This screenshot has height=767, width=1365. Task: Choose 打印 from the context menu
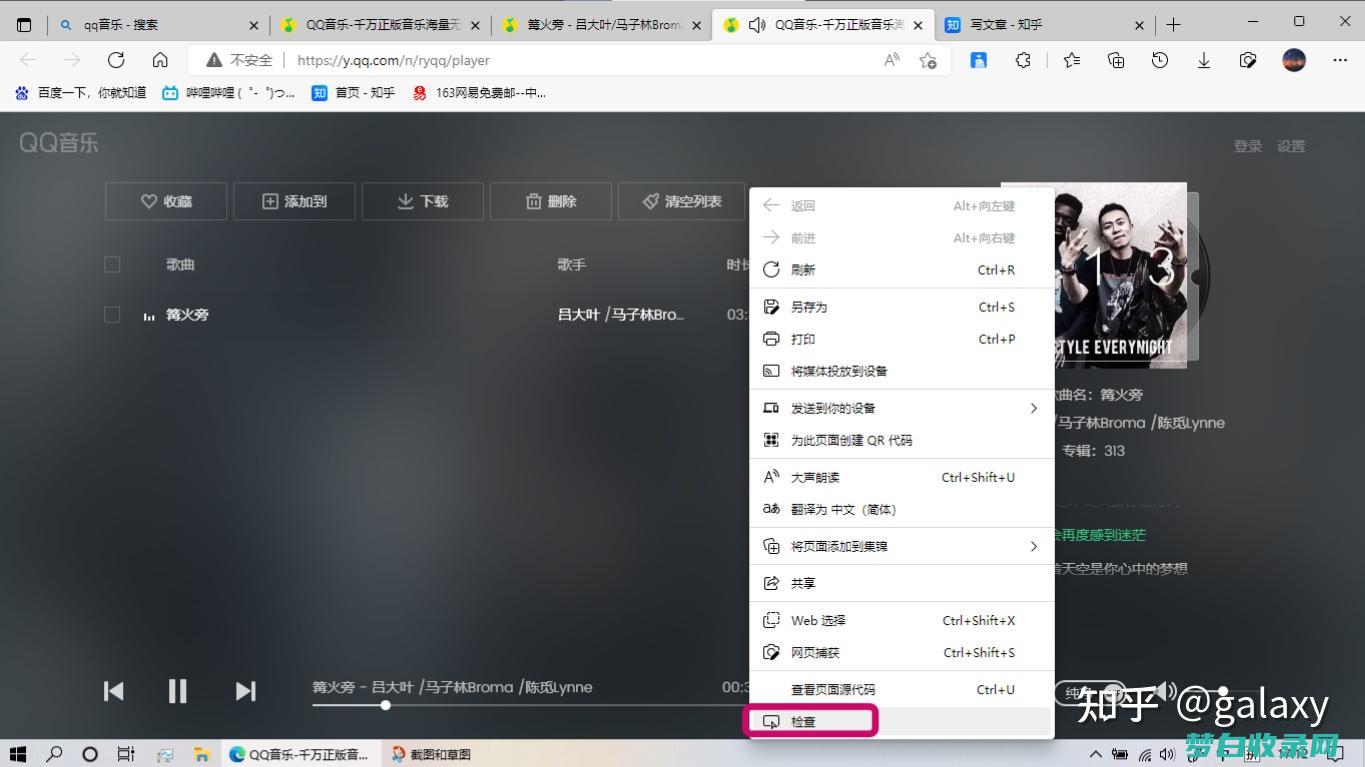coord(902,339)
